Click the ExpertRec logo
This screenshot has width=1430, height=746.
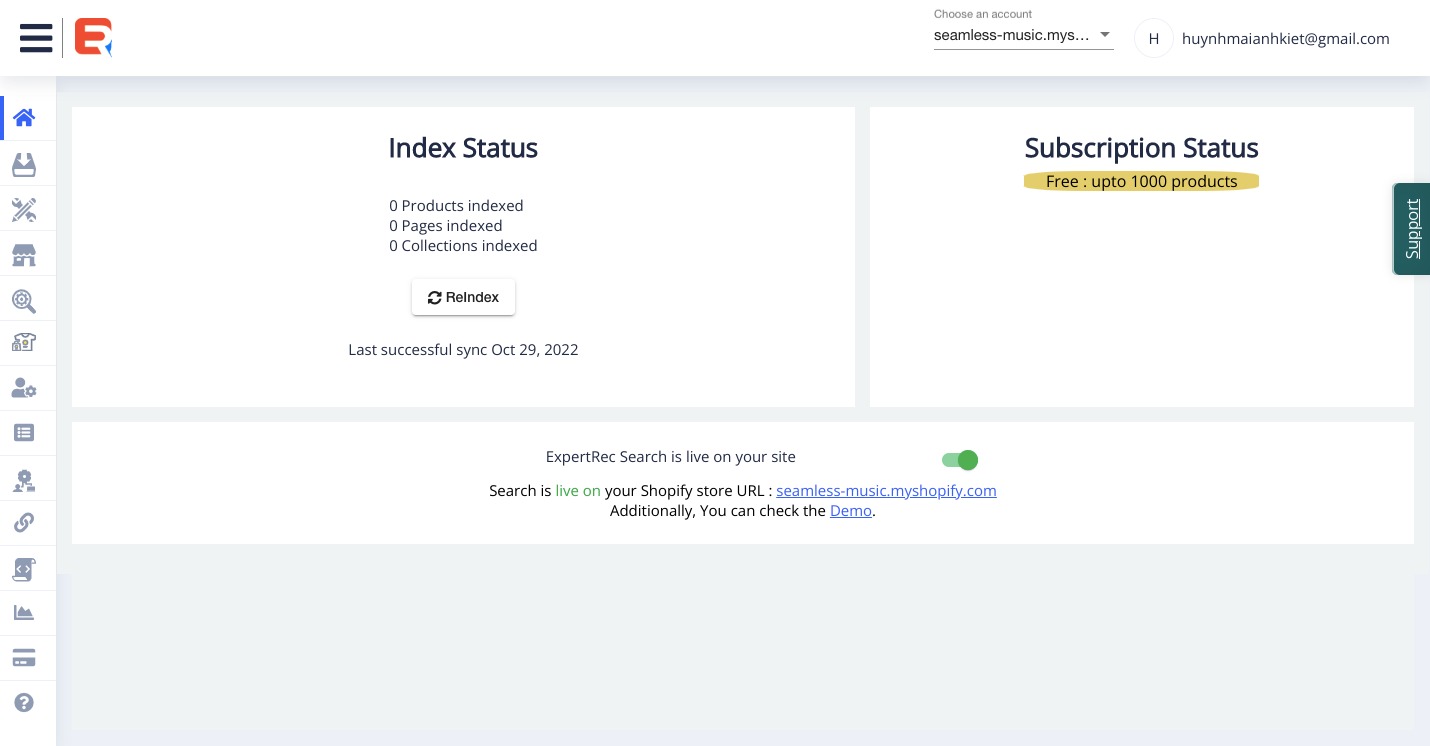93,38
